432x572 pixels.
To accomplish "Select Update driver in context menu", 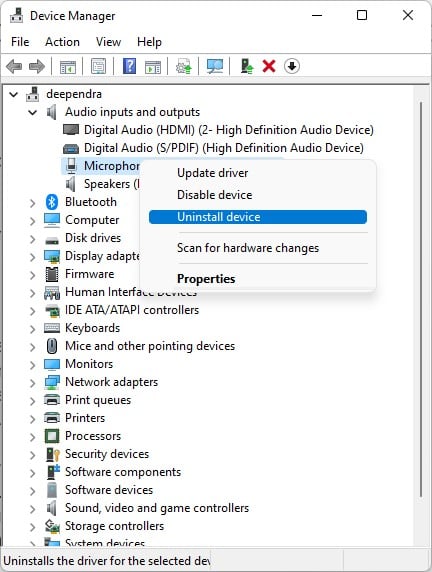I will point(212,173).
